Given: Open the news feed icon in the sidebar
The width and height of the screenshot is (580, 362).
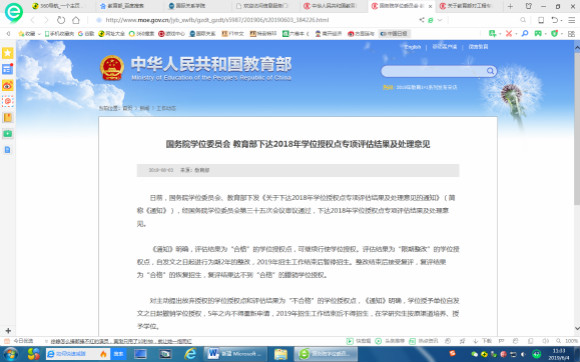Looking at the screenshot, I should click(x=8, y=69).
